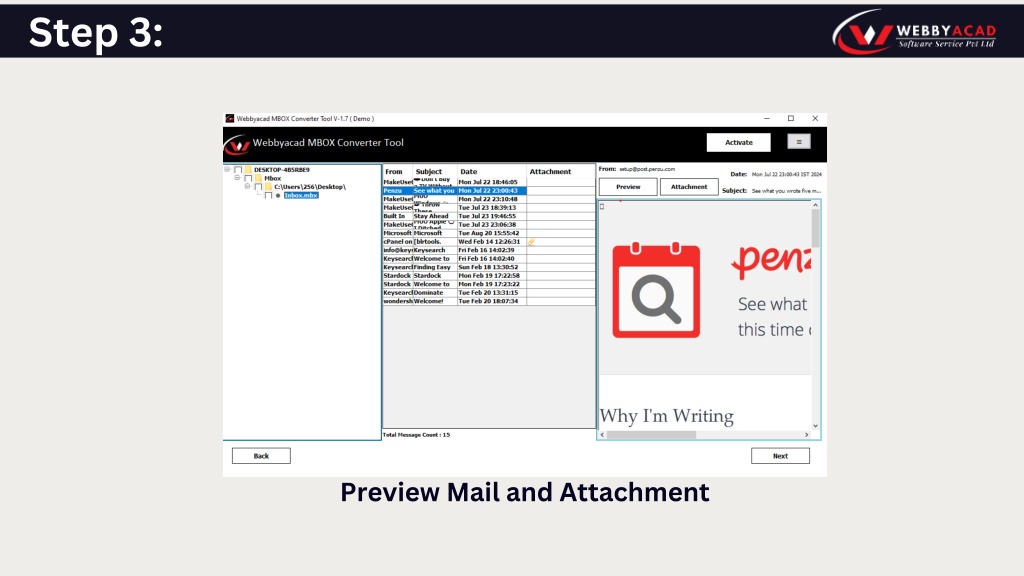Tick the Inbox.mbx checkbox
Image resolution: width=1024 pixels, height=576 pixels.
point(268,195)
